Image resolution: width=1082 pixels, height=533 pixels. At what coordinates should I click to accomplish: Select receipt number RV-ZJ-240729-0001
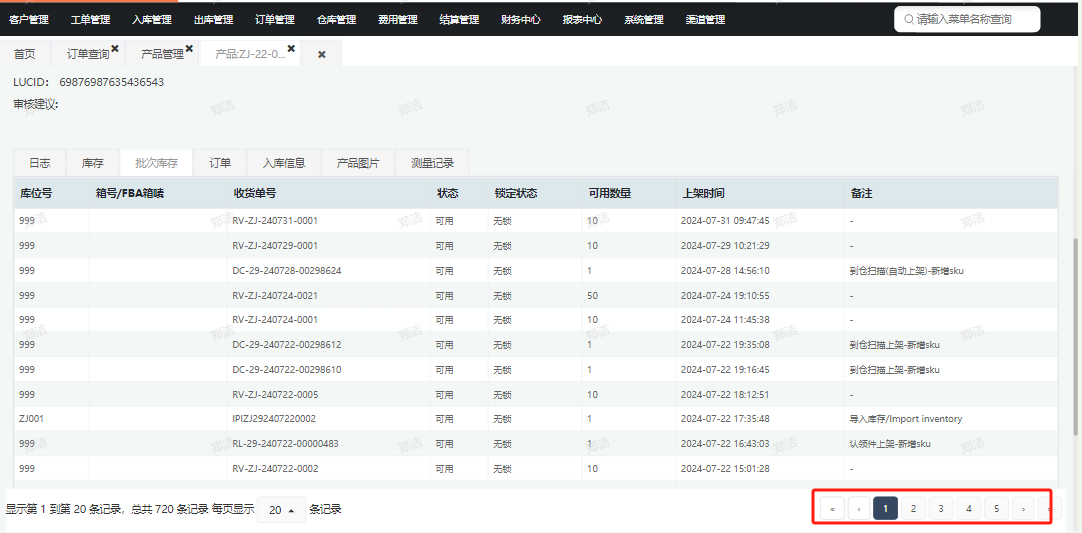(x=275, y=246)
